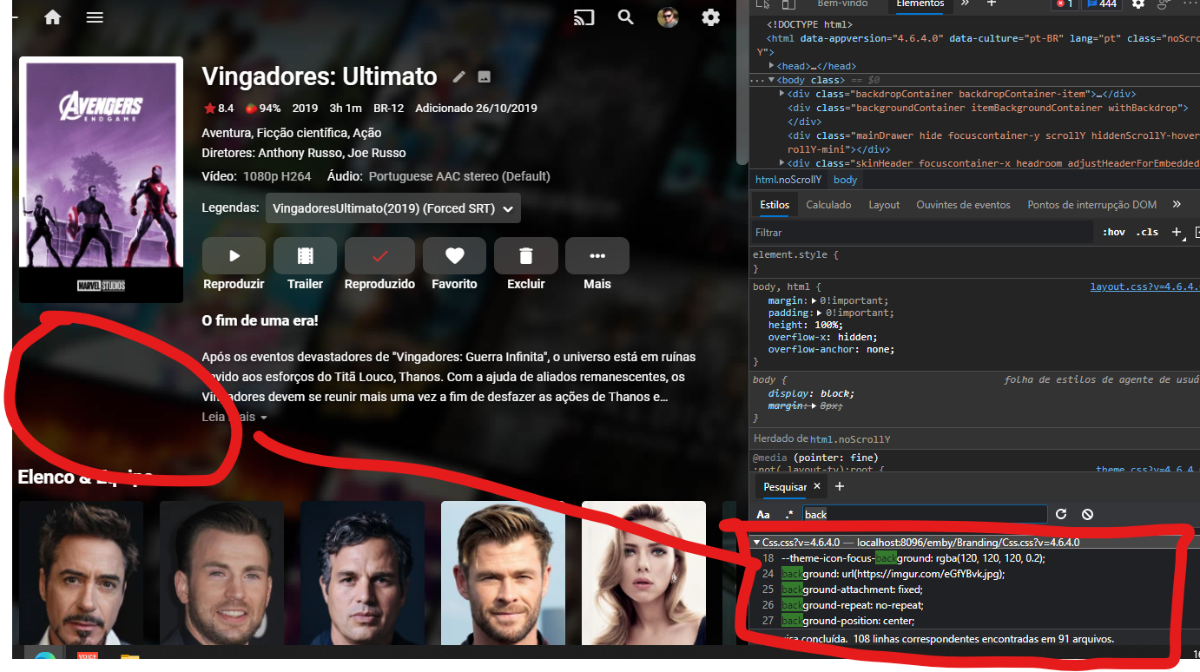
Task: Add new style rule plus icon
Action: pyautogui.click(x=1177, y=232)
